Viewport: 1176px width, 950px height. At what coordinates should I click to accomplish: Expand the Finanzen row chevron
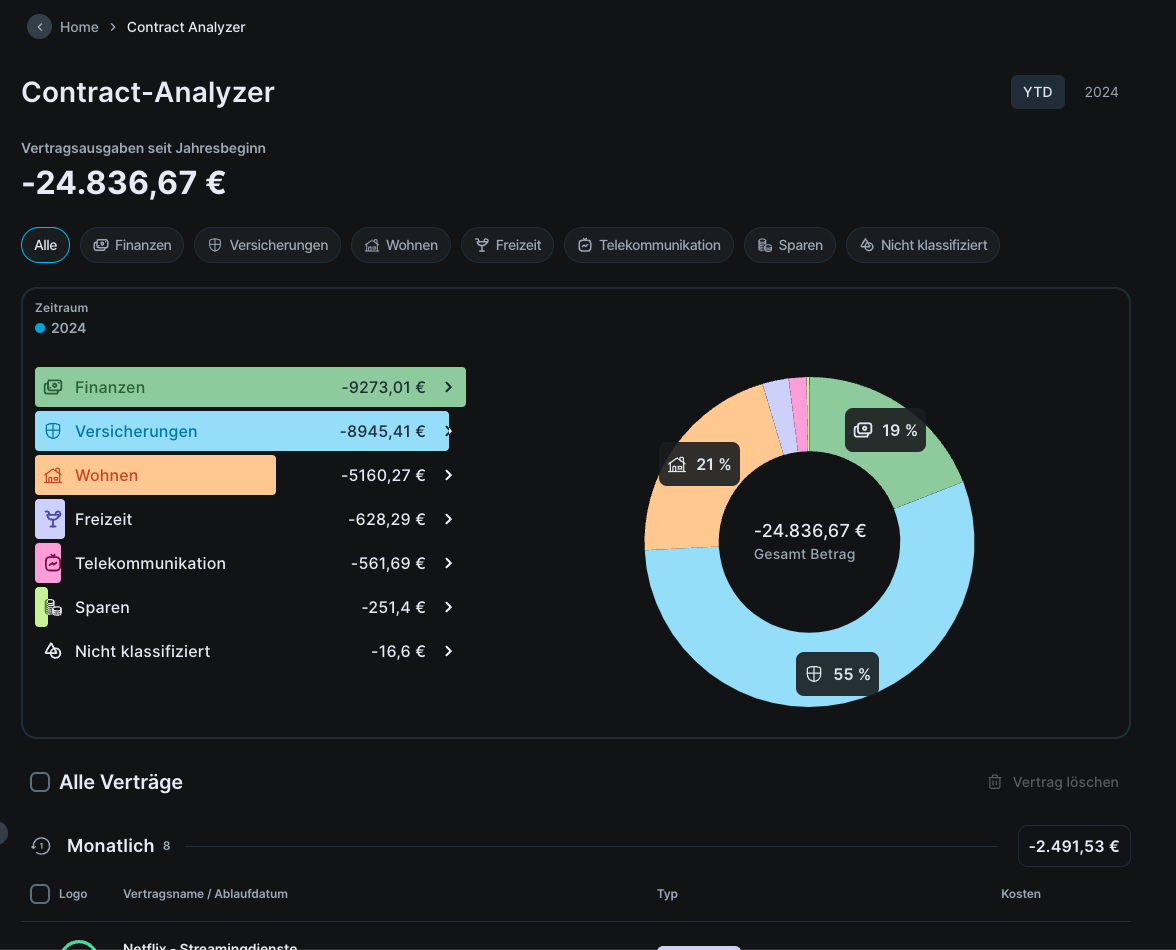pos(449,387)
